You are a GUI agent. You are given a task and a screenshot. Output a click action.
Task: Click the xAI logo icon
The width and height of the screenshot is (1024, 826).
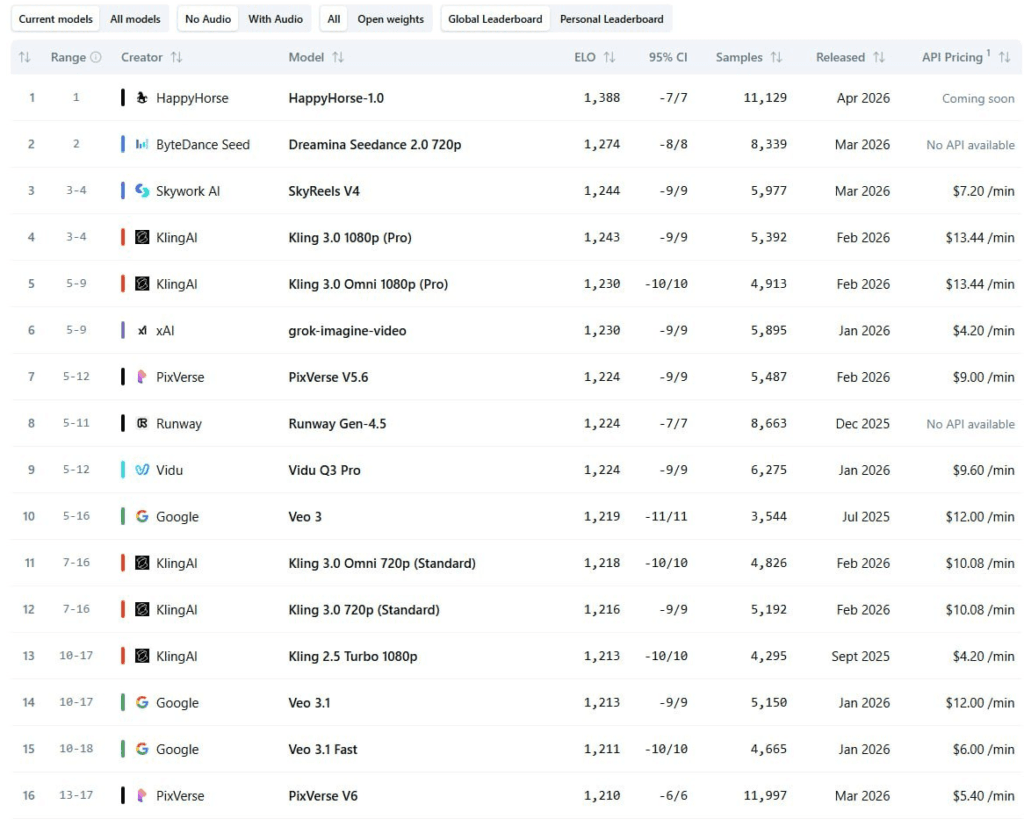click(x=142, y=331)
